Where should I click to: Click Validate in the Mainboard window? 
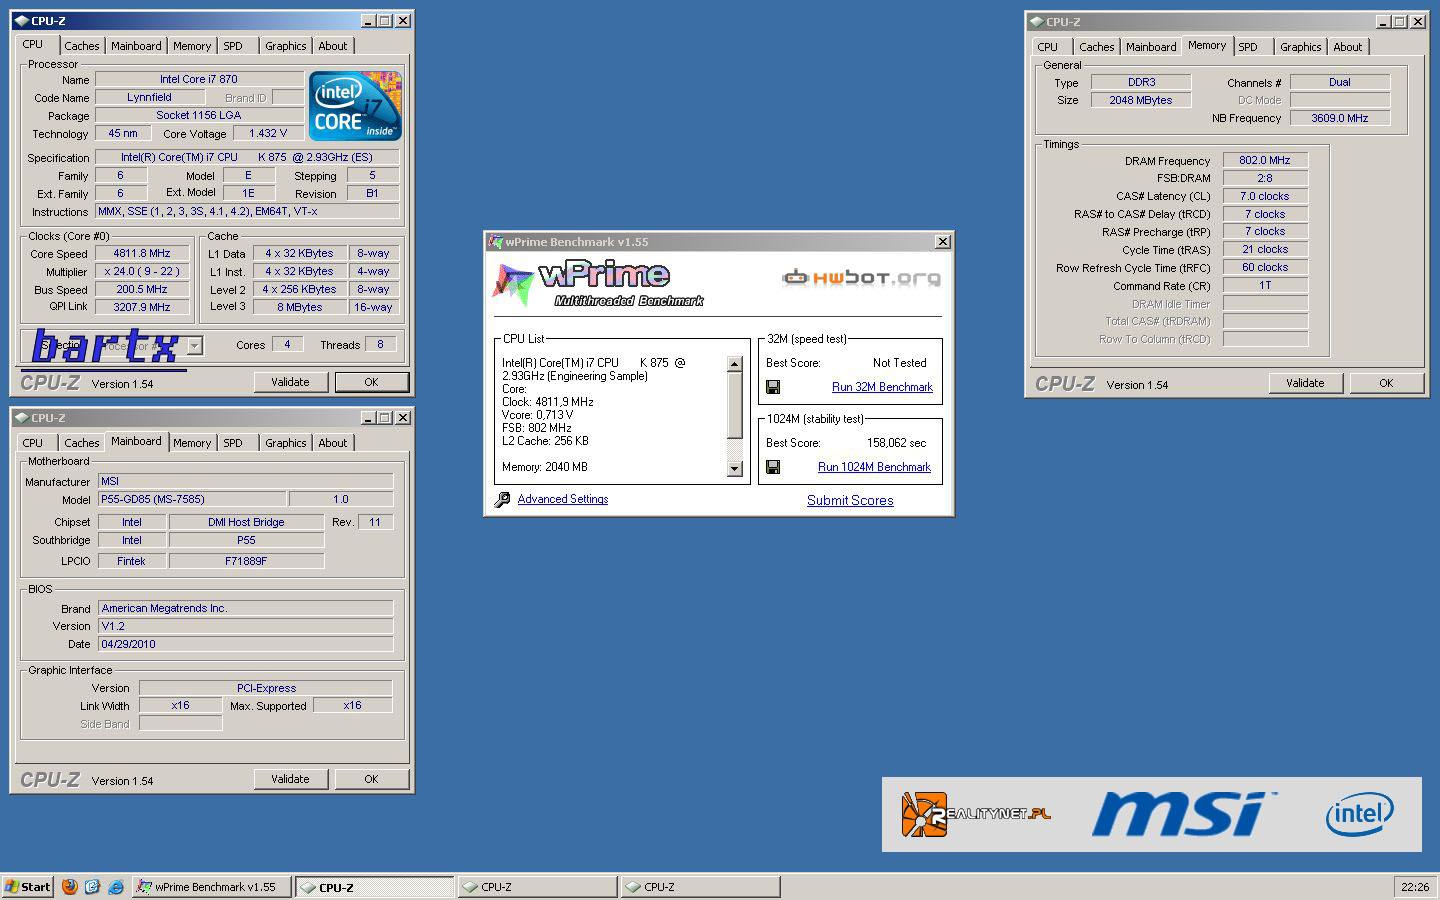[x=290, y=779]
